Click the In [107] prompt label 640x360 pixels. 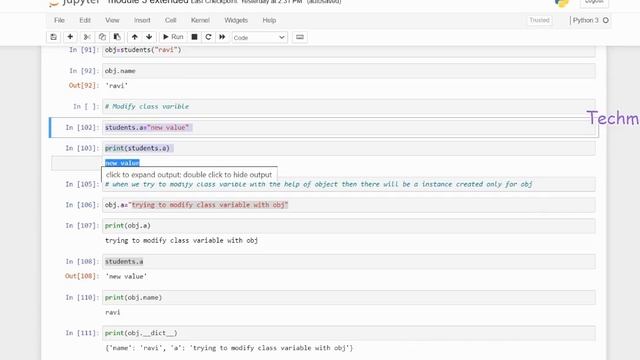[x=82, y=226]
